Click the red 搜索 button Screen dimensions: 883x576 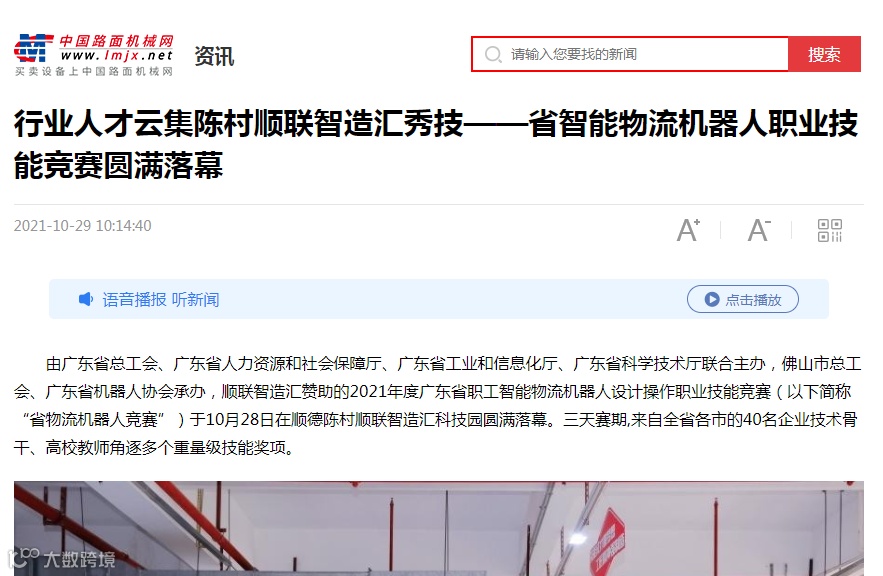click(x=824, y=54)
